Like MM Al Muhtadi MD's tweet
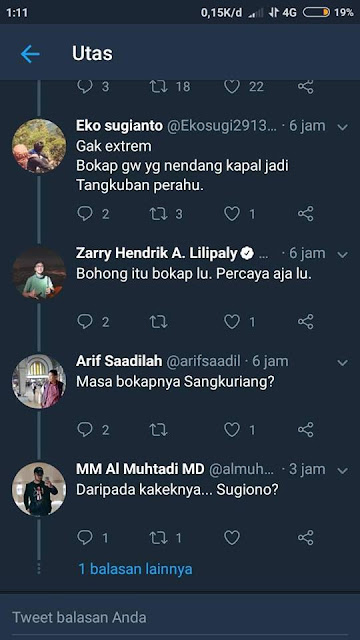360x640 pixels. coord(232,538)
